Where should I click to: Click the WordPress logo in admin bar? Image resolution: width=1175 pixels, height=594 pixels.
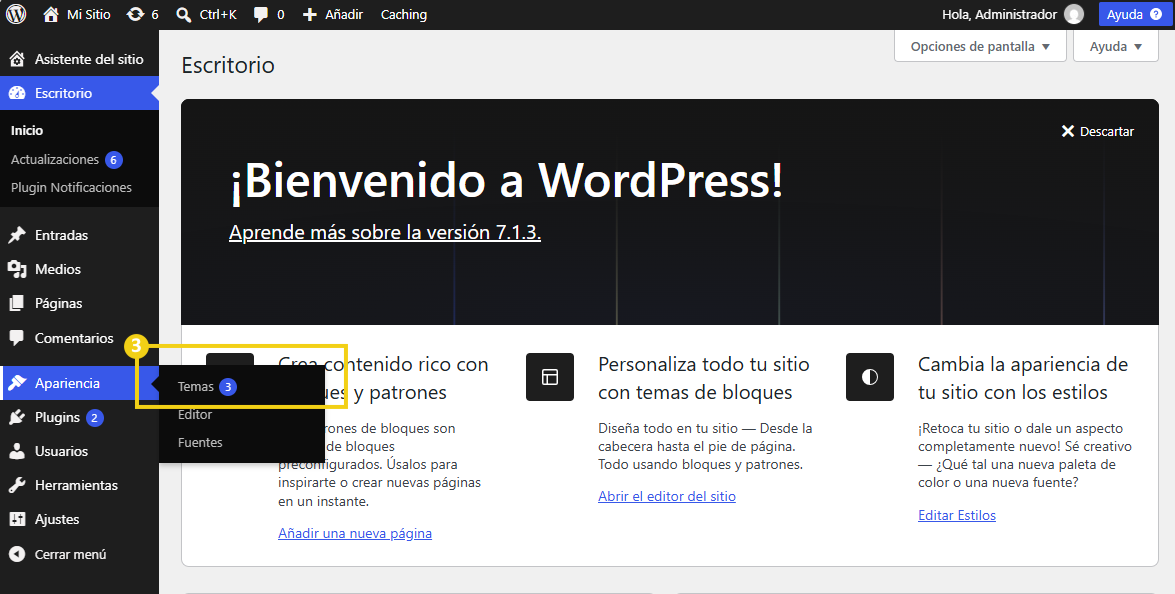16,14
